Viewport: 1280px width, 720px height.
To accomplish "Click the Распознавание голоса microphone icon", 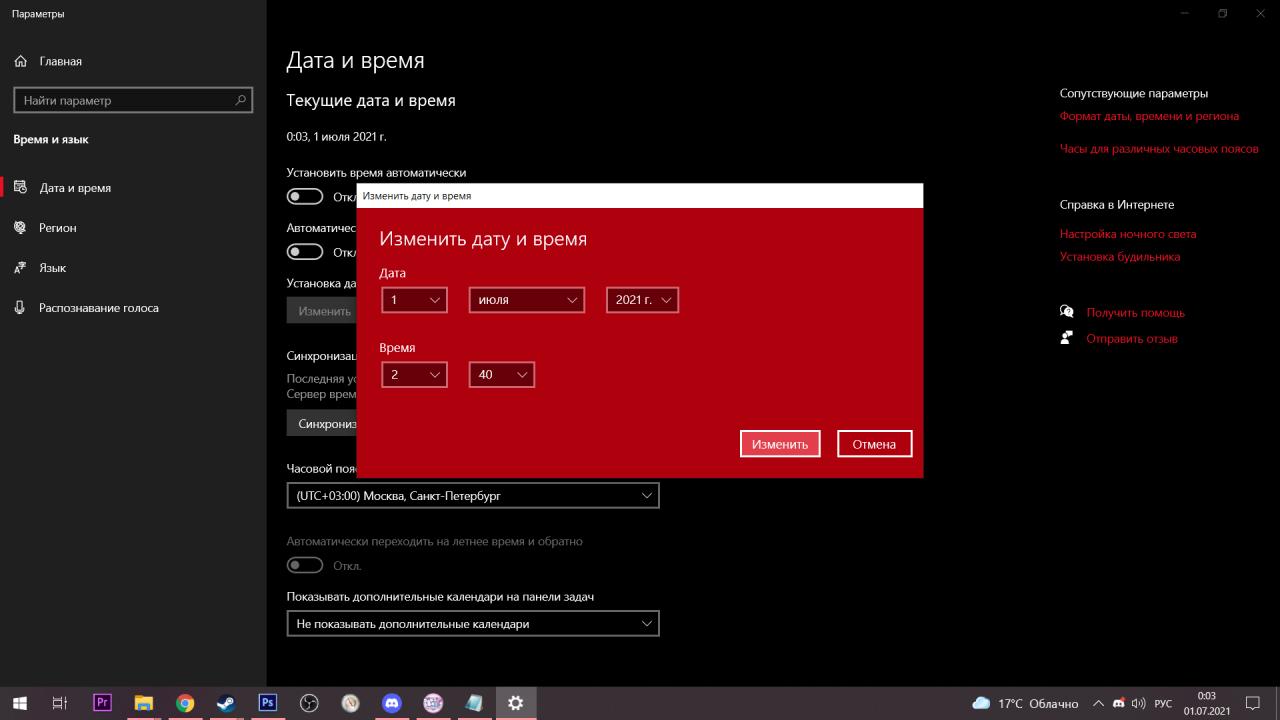I will pyautogui.click(x=20, y=308).
